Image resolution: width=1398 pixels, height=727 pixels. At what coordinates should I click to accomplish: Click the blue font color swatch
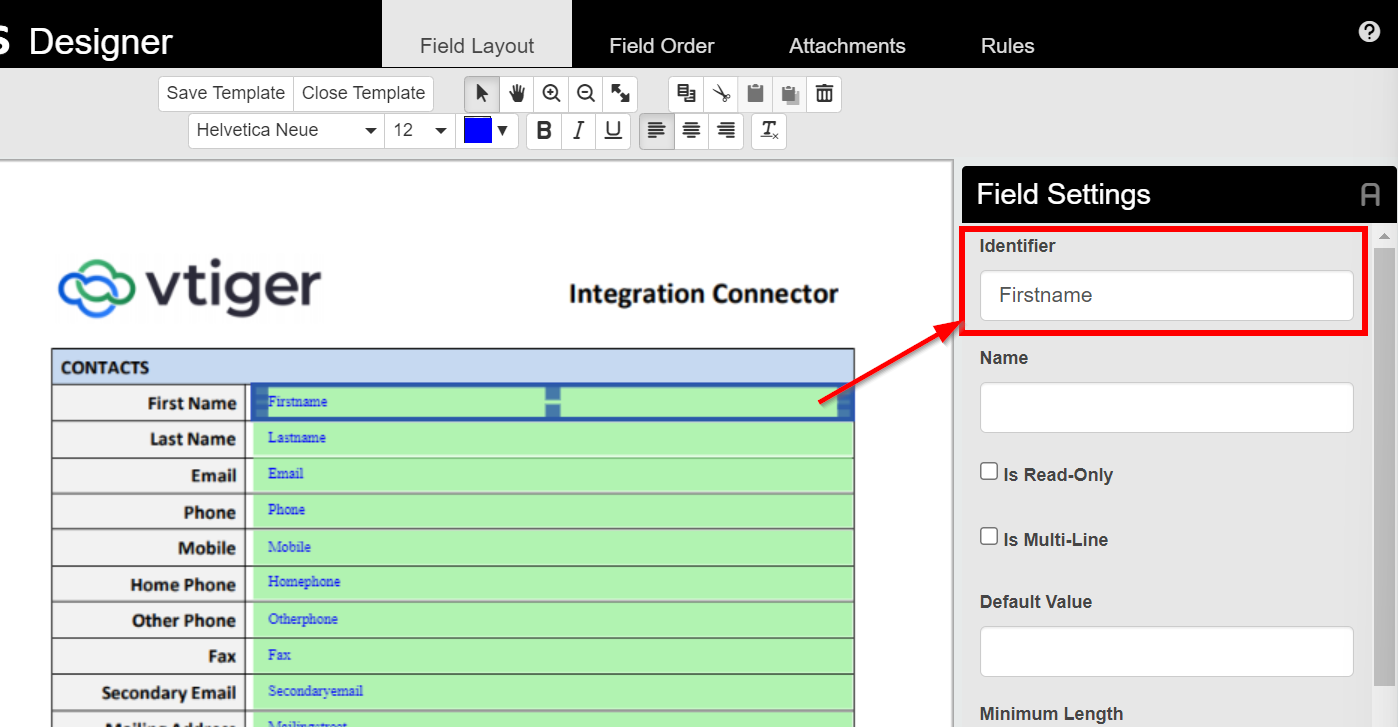(478, 130)
